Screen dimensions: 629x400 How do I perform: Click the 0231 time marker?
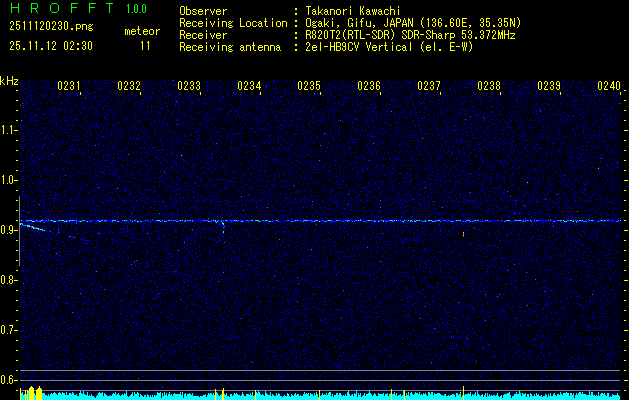pyautogui.click(x=69, y=87)
